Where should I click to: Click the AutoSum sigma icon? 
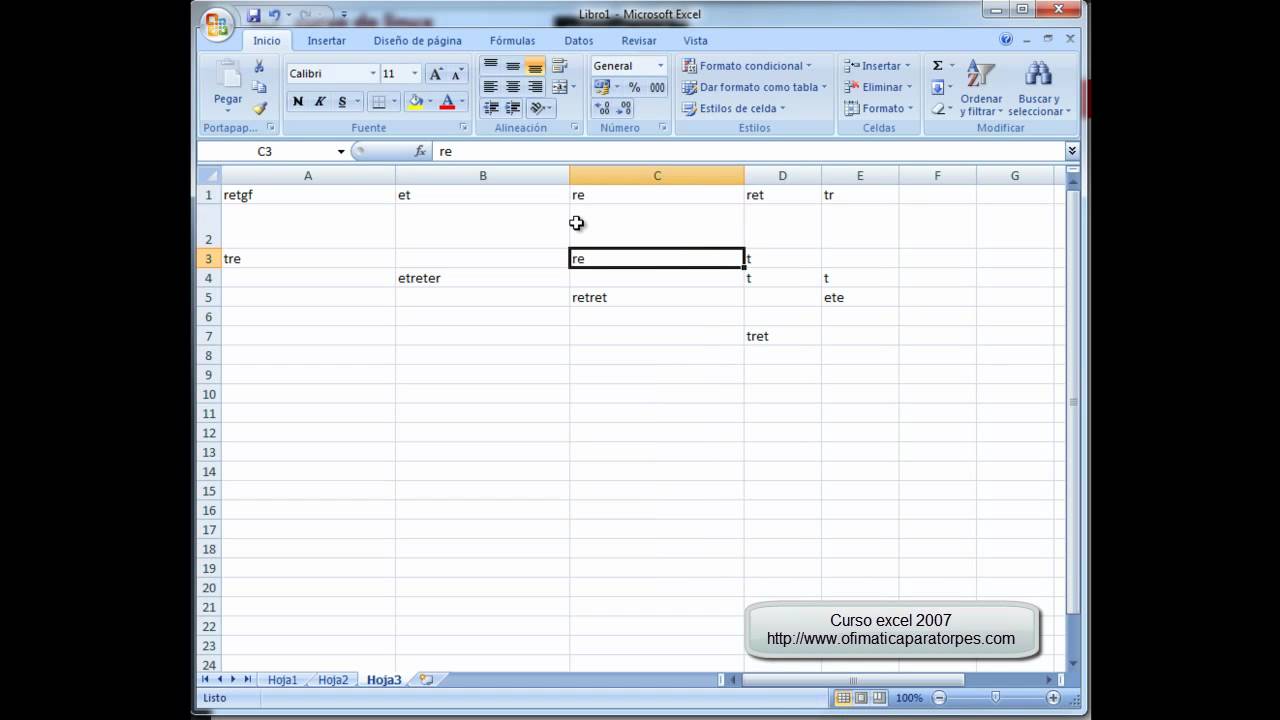coord(938,65)
